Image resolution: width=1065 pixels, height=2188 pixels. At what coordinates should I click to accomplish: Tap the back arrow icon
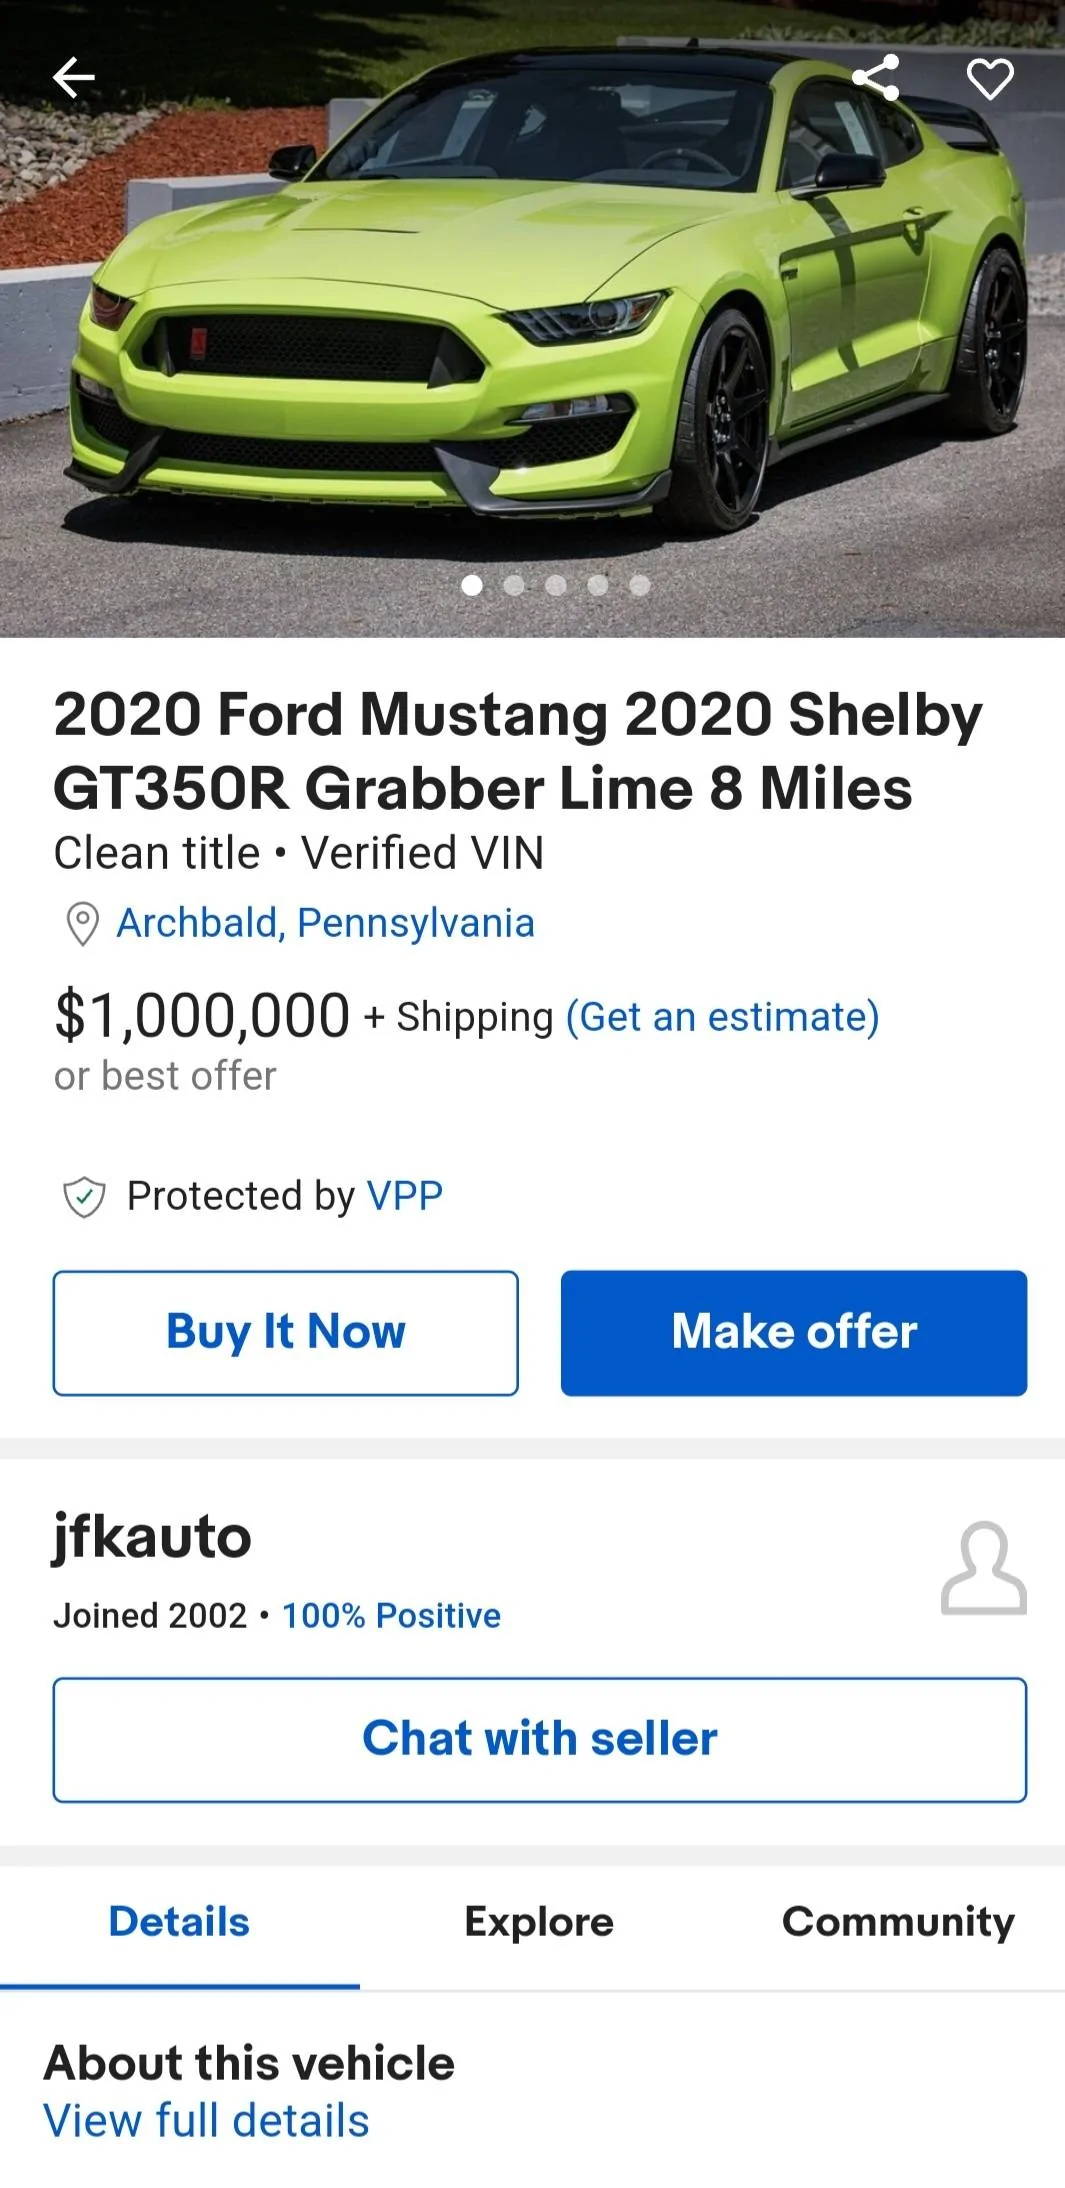[x=73, y=78]
